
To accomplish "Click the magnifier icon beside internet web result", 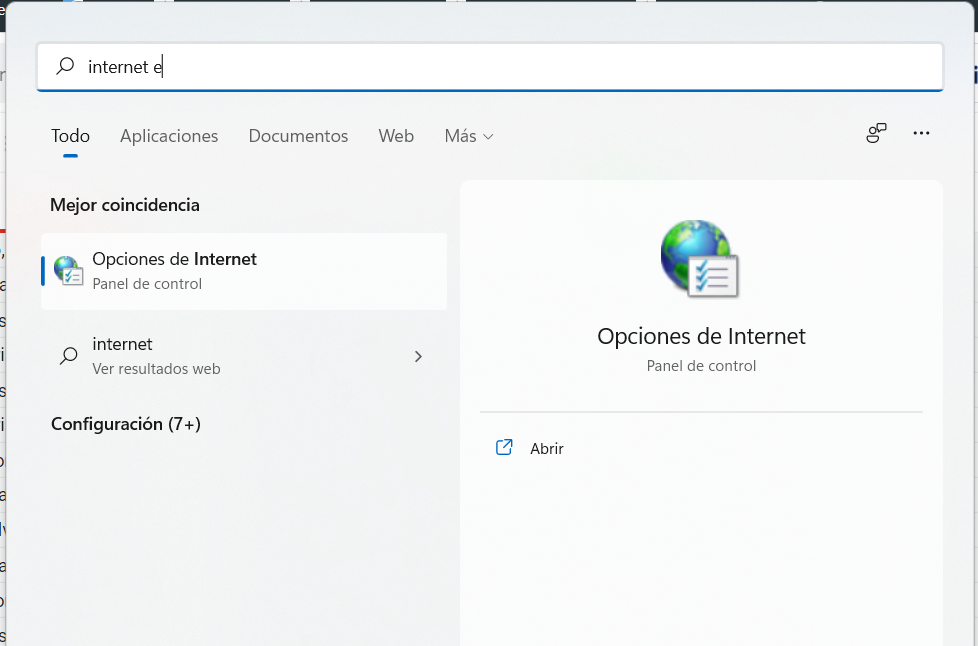I will pyautogui.click(x=69, y=356).
